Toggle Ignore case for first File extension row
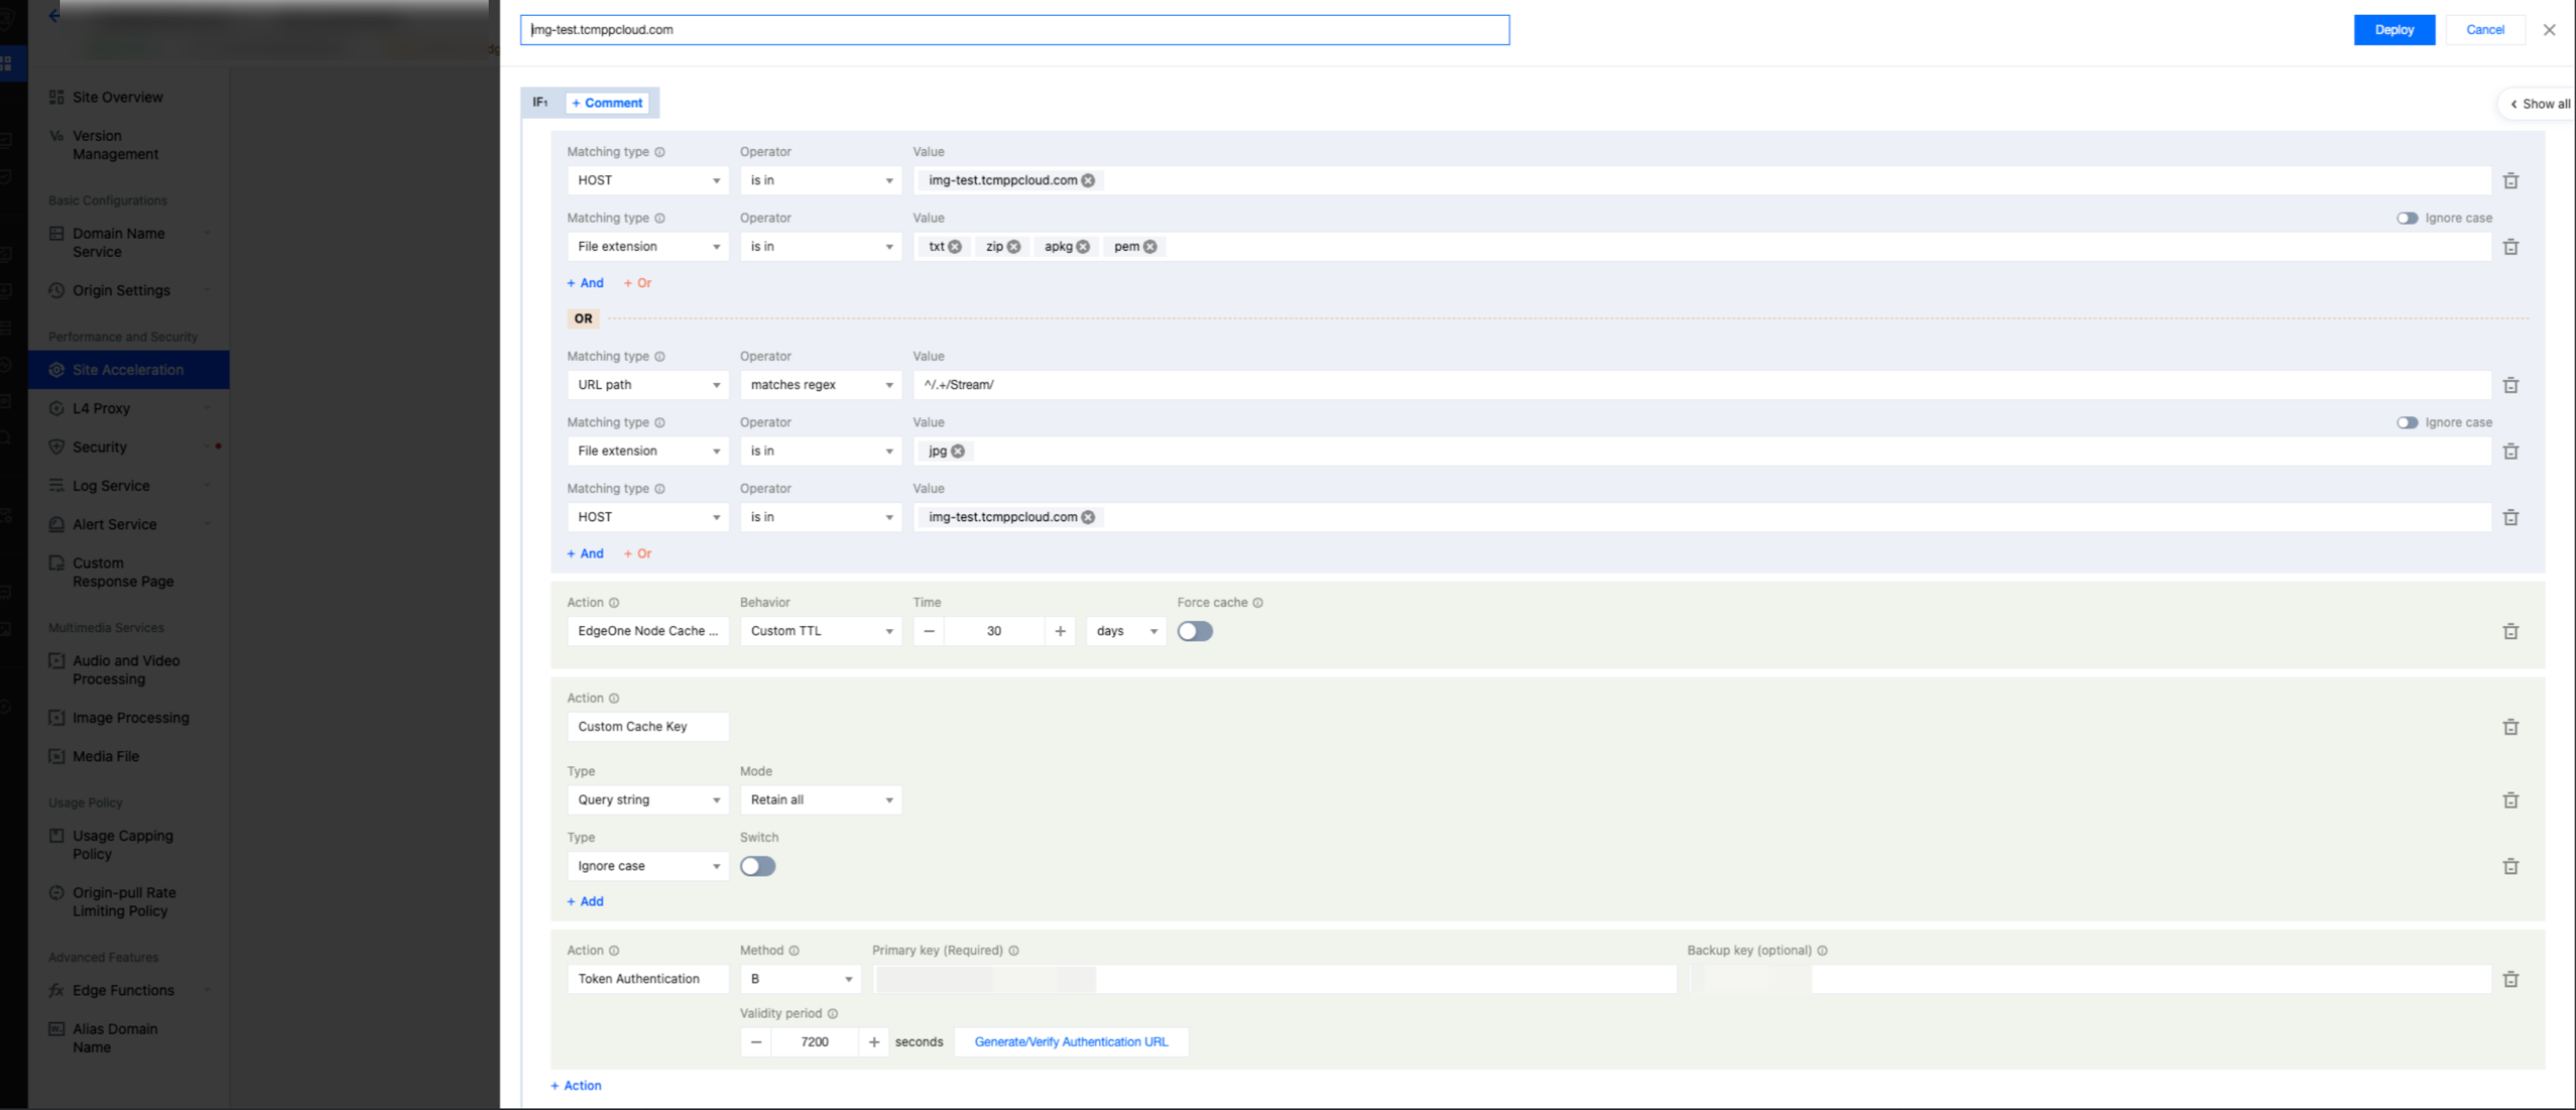Viewport: 2576px width, 1110px height. [2407, 218]
